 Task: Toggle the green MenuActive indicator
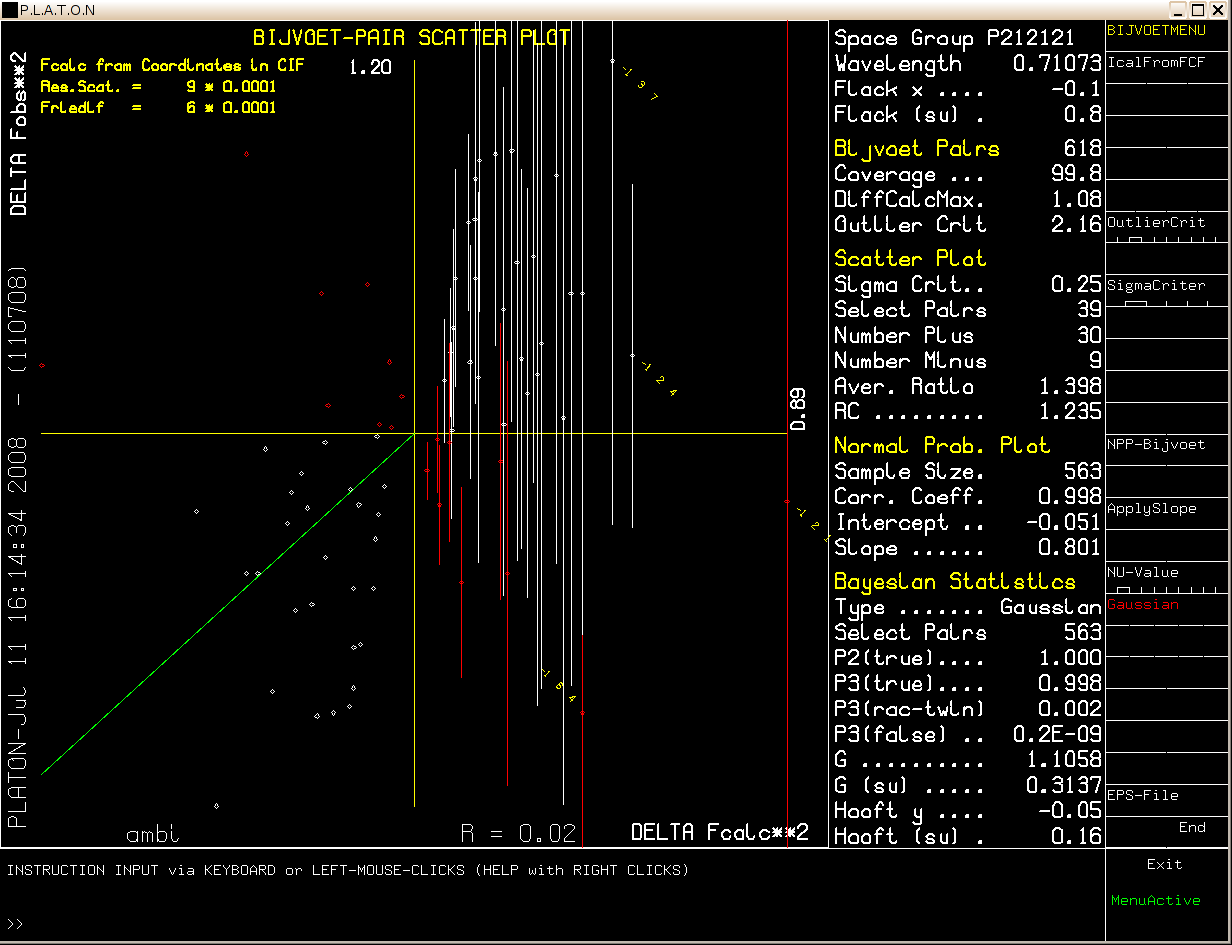pyautogui.click(x=1155, y=900)
